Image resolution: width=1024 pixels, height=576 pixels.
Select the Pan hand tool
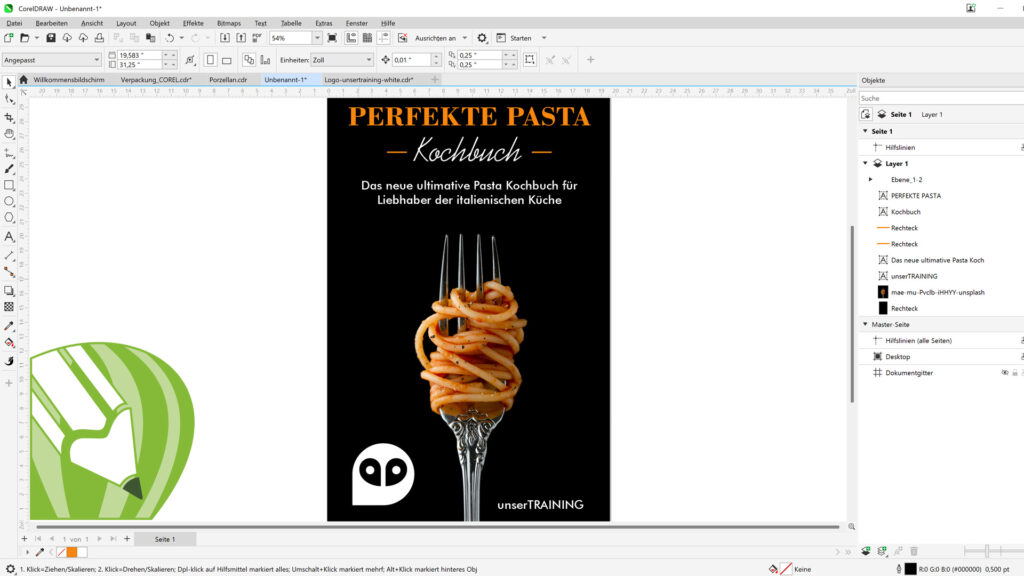point(9,134)
